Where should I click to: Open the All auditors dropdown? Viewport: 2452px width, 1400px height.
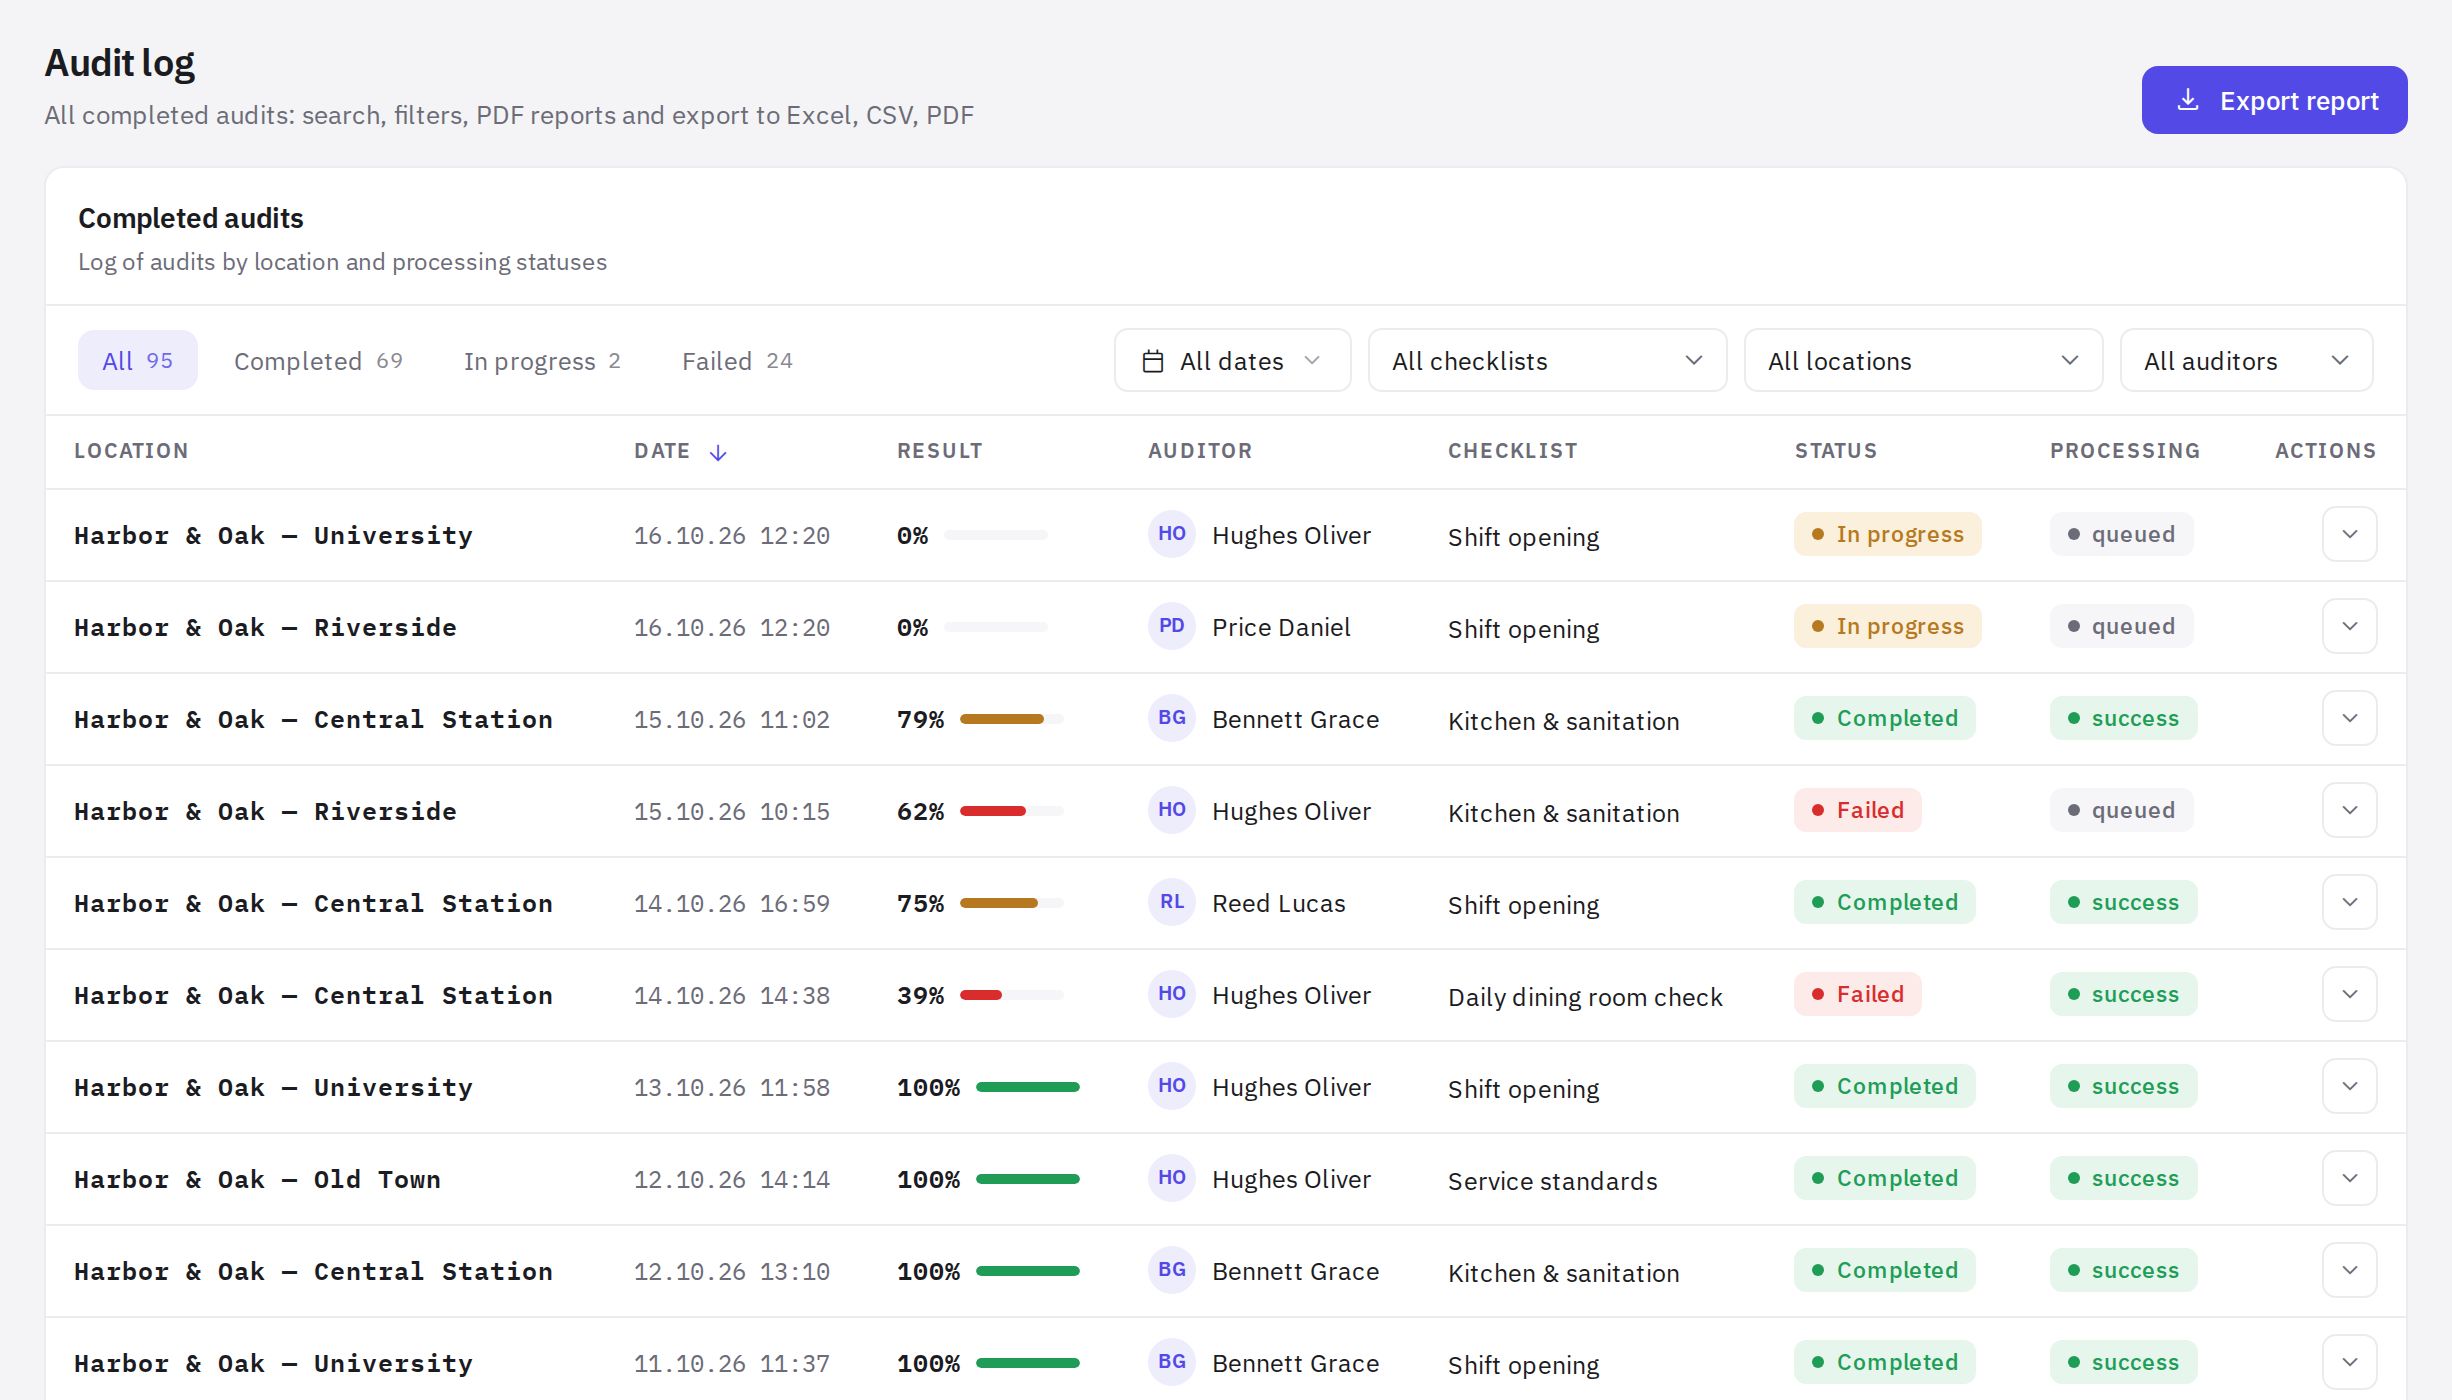(2246, 360)
